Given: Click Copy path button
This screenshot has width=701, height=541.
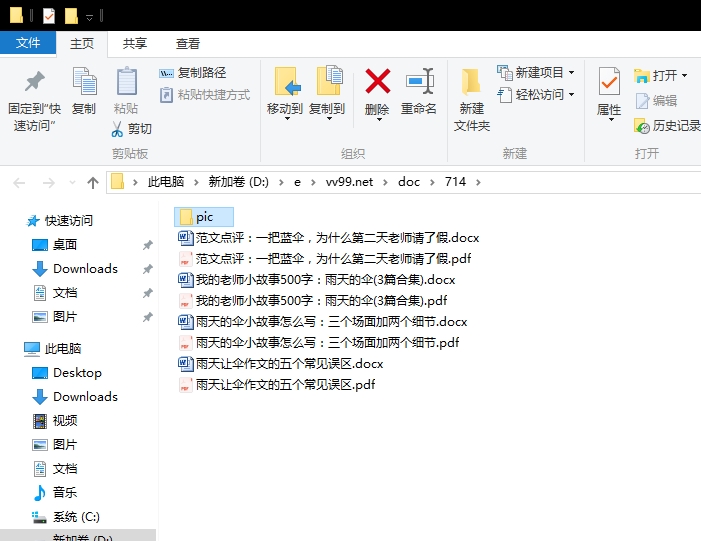Looking at the screenshot, I should pos(193,72).
